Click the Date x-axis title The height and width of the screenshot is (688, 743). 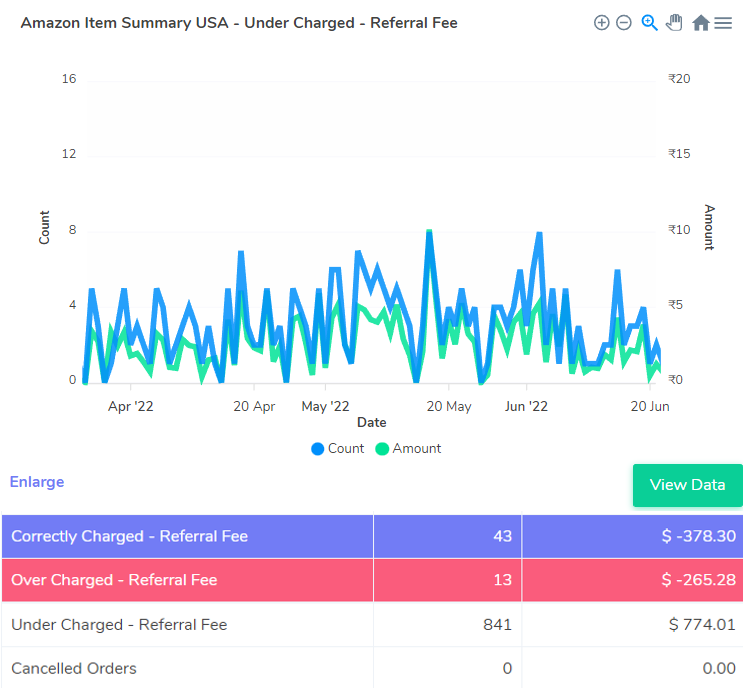[x=372, y=423]
